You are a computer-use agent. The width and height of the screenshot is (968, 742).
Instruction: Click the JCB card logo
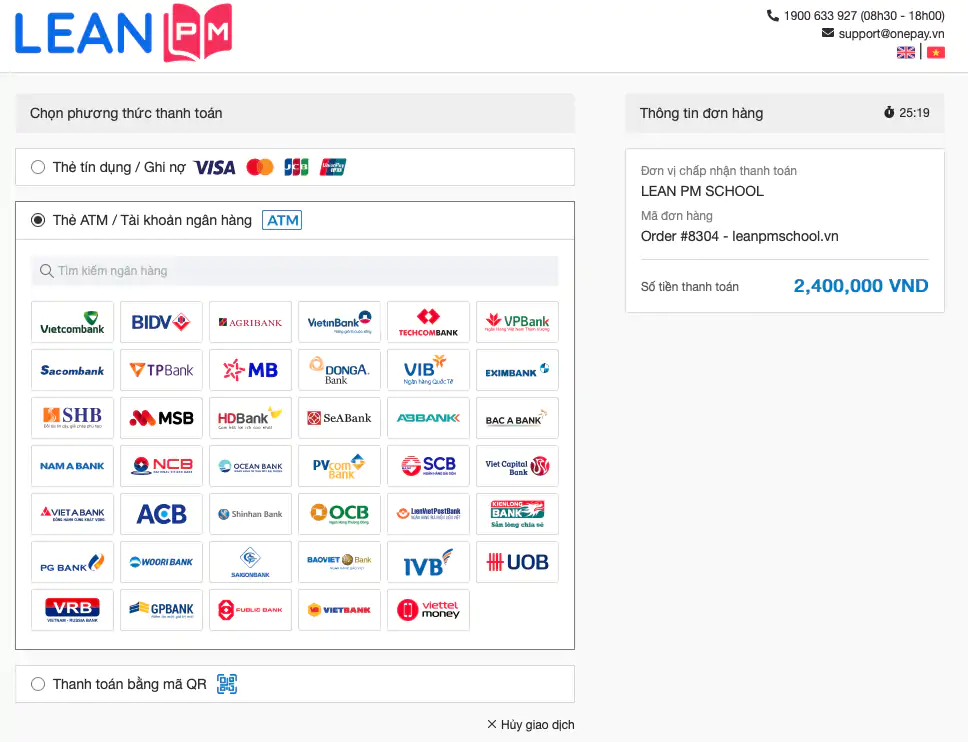(296, 167)
